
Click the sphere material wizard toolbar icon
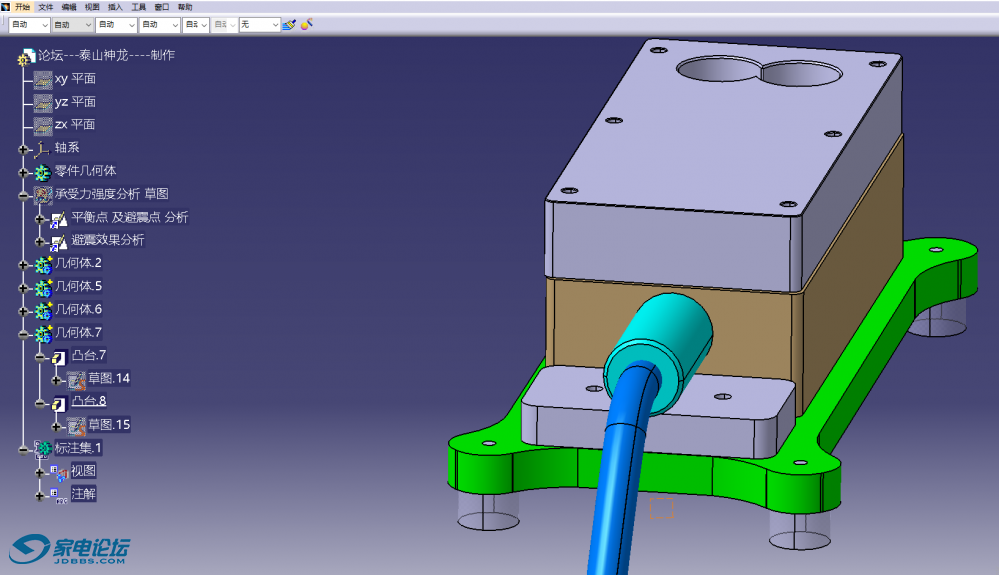[x=306, y=24]
